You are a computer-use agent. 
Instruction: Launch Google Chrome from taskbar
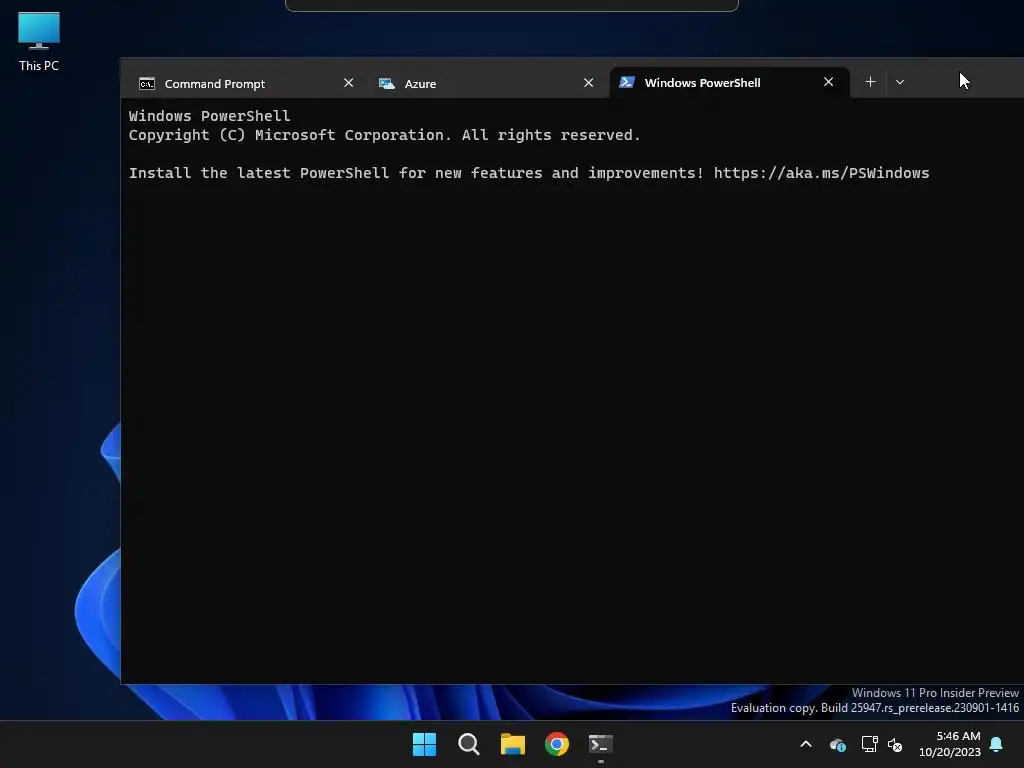point(556,744)
